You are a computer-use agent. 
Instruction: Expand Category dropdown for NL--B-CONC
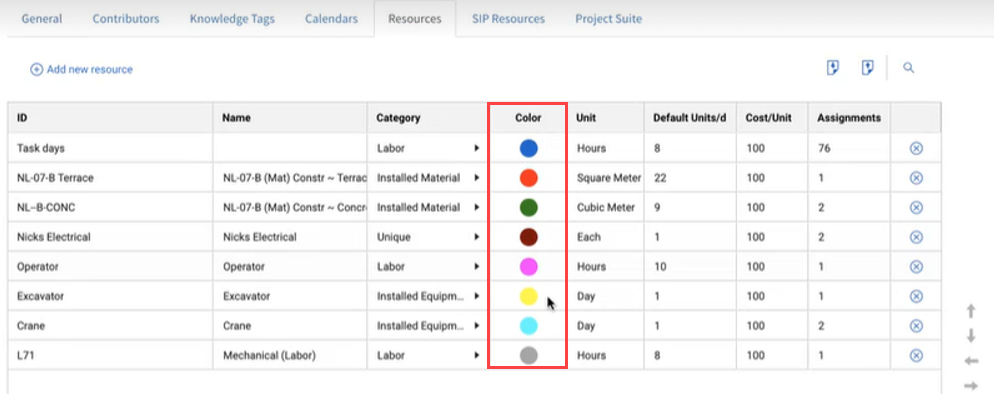pos(476,207)
